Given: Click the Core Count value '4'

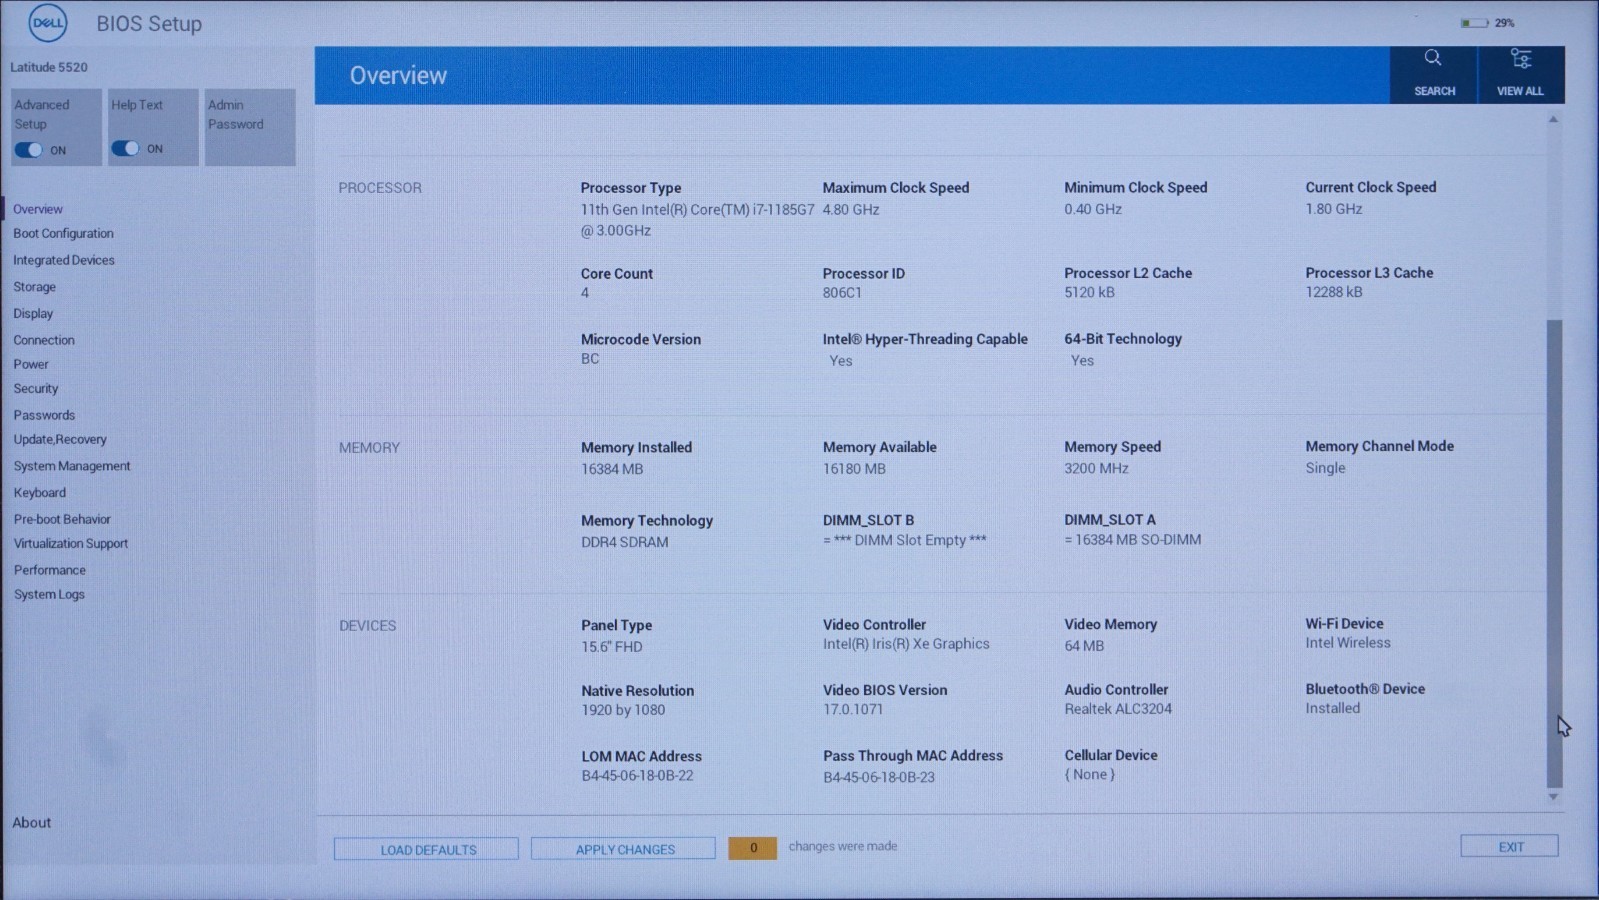Looking at the screenshot, I should click(x=585, y=293).
